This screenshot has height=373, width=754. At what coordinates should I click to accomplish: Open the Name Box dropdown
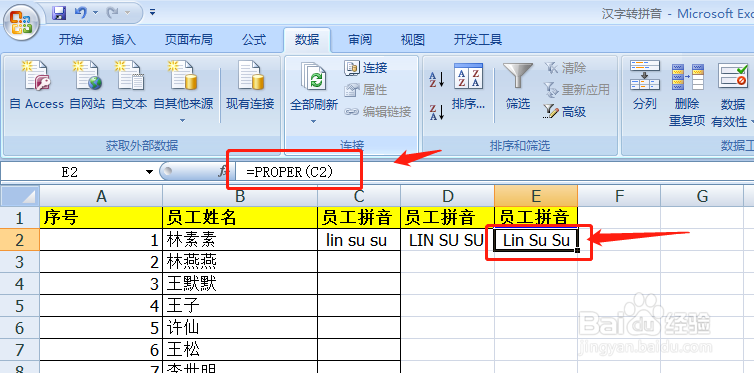150,172
